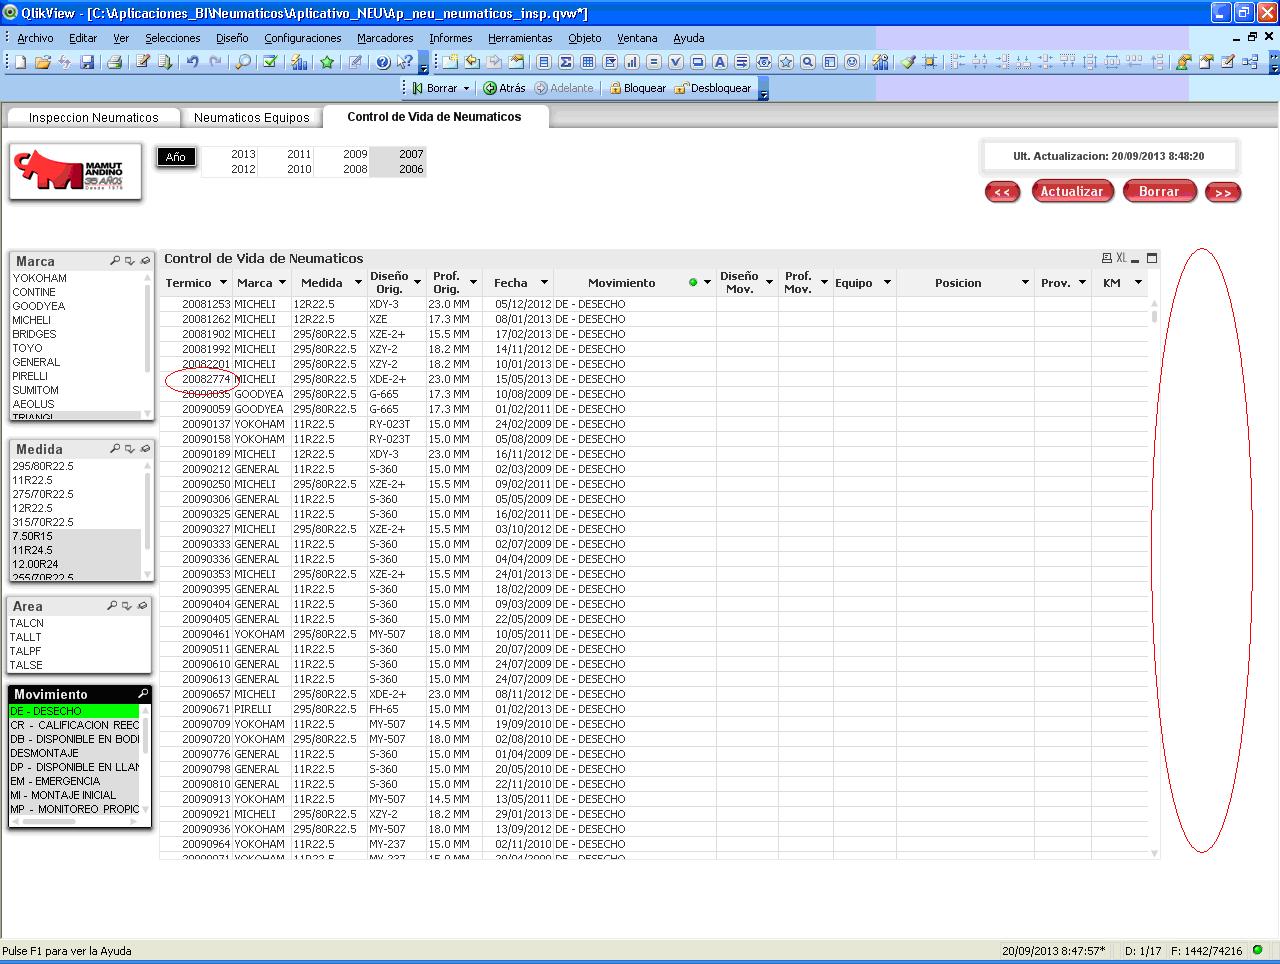Switch to Neumaticos Equipos tab
This screenshot has height=964, width=1280.
252,117
